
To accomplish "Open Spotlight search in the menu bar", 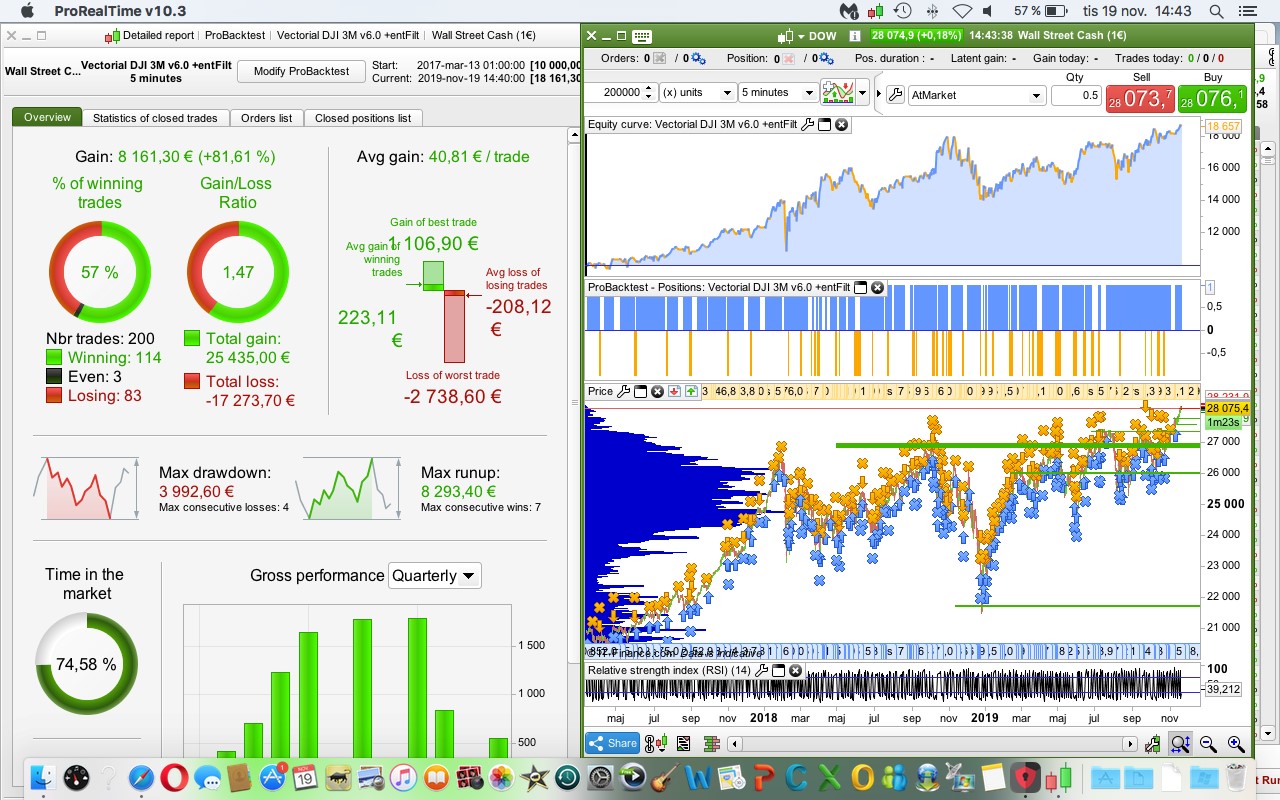I will tap(1216, 11).
